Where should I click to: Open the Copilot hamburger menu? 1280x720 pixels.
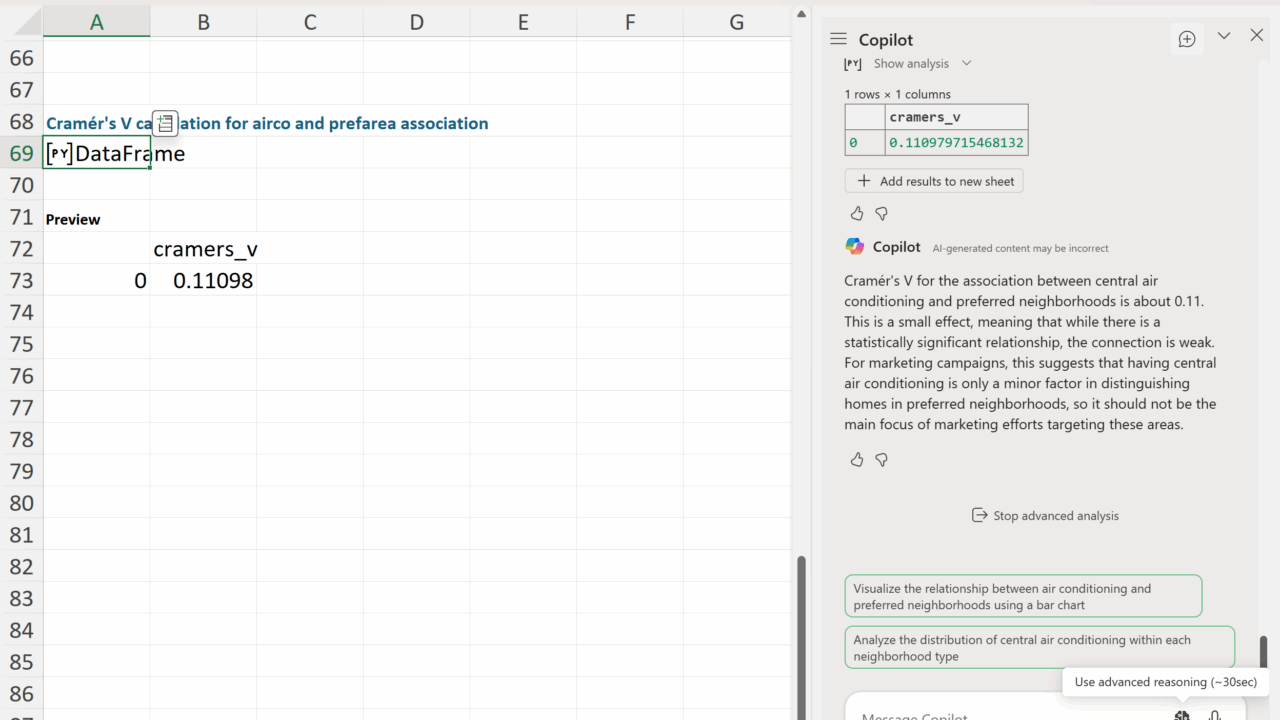(x=838, y=39)
